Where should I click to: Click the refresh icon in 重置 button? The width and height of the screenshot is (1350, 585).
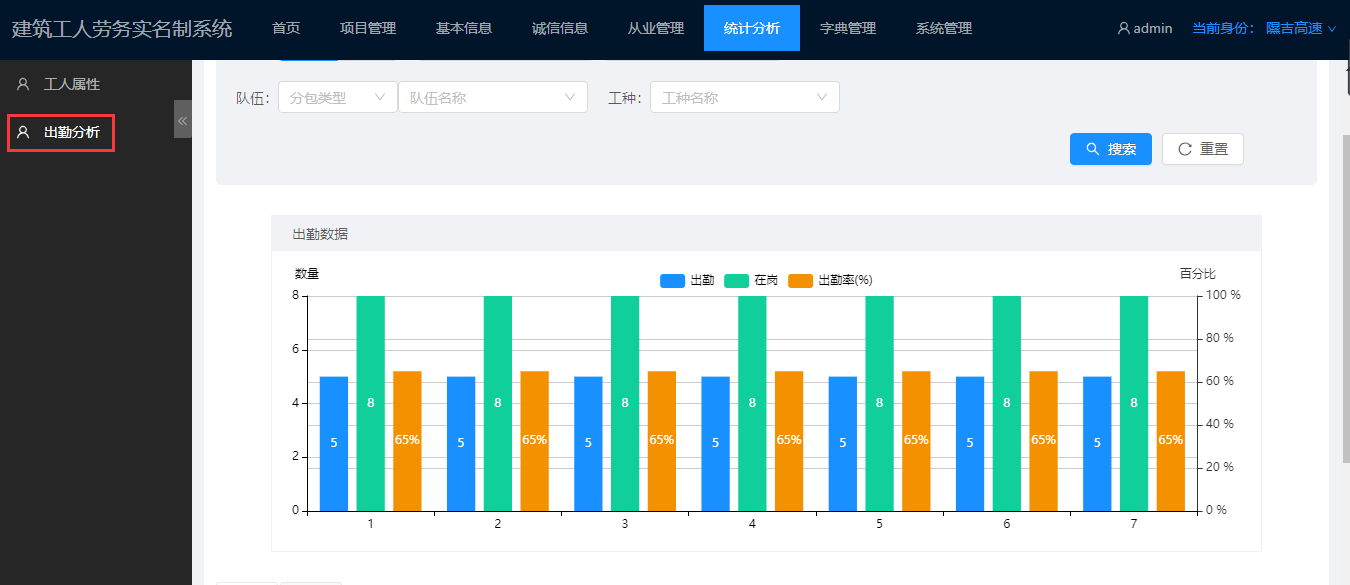(1185, 149)
